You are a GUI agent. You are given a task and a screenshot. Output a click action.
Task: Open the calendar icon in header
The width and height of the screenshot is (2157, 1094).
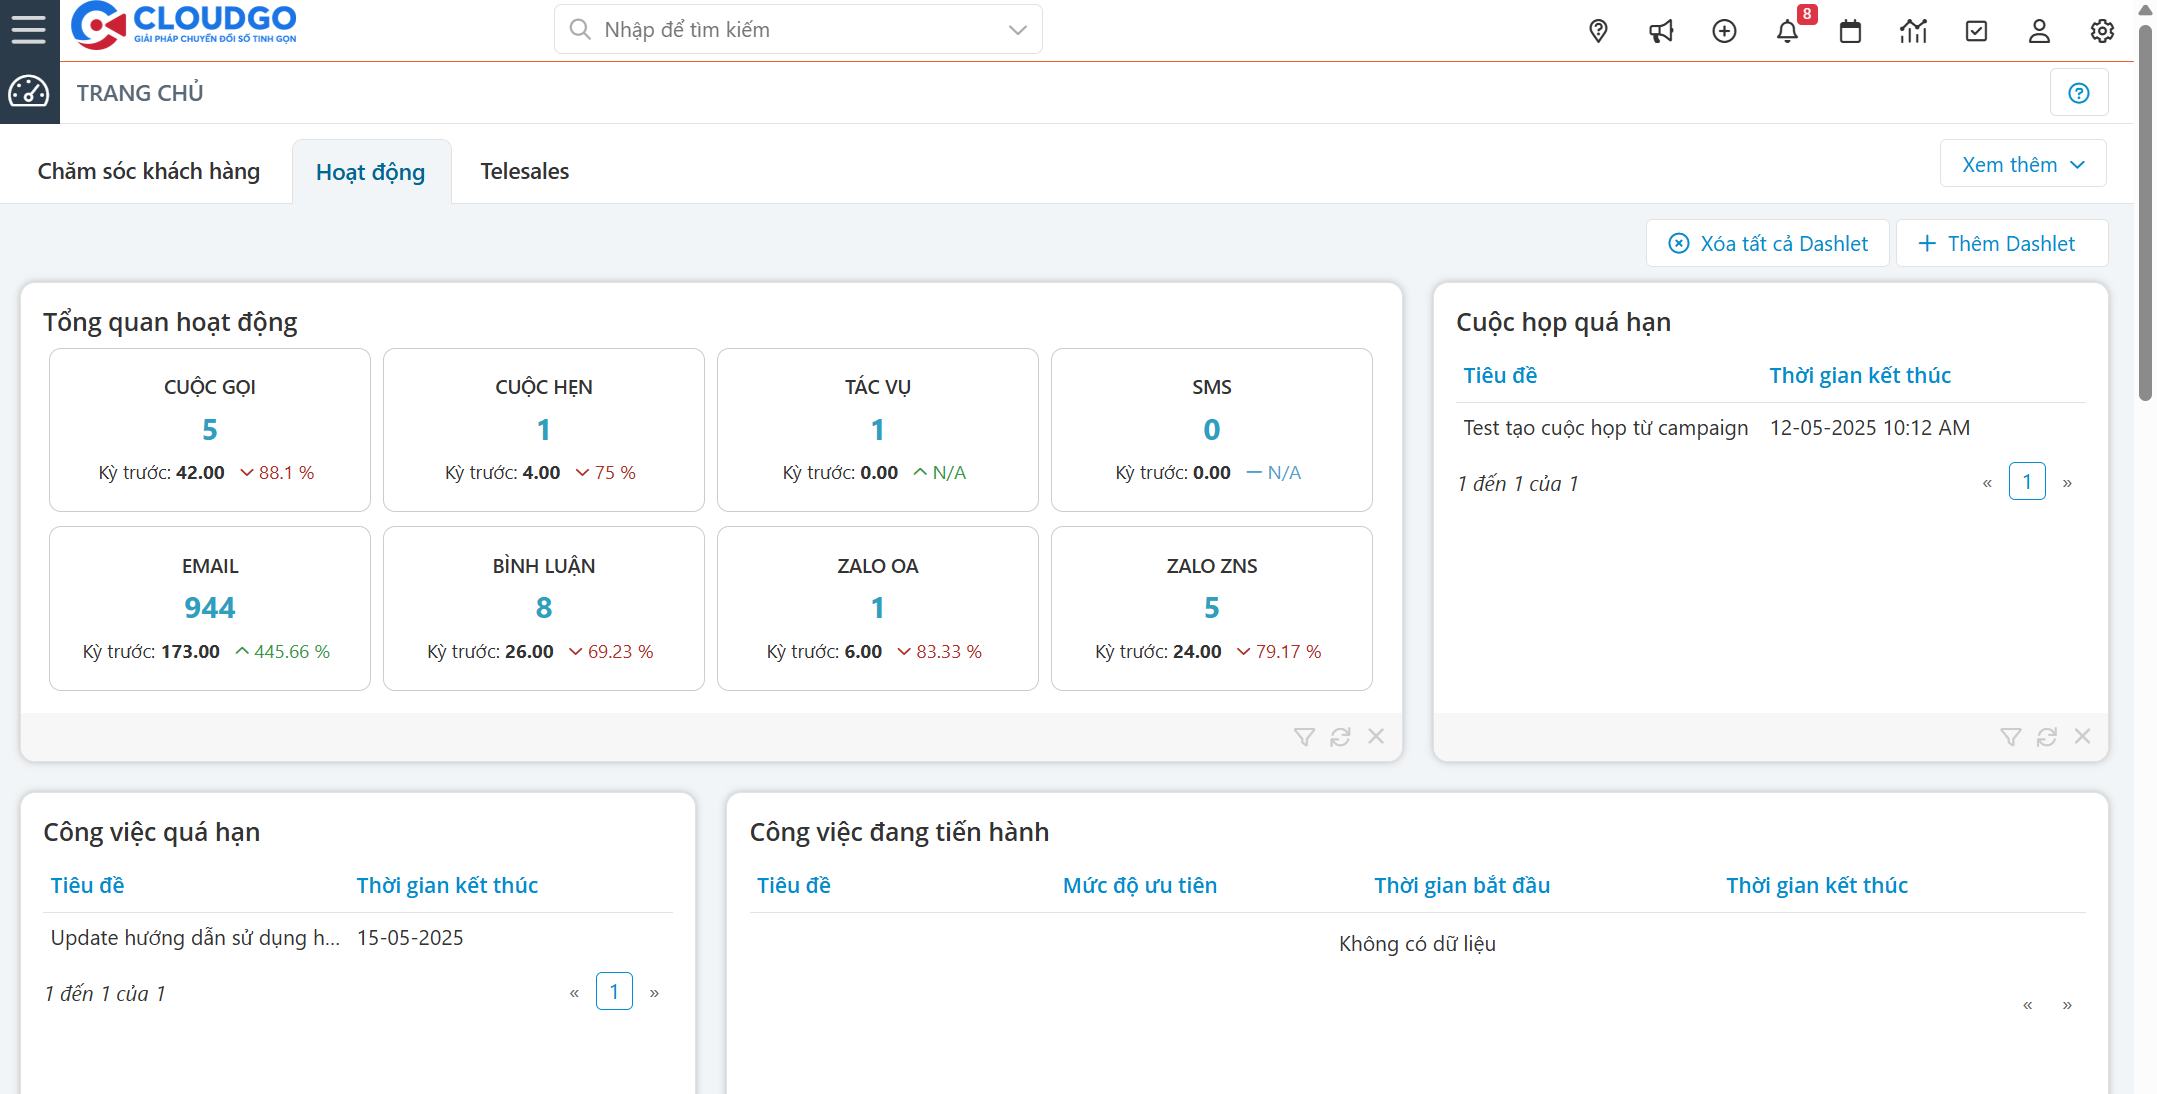click(1850, 31)
